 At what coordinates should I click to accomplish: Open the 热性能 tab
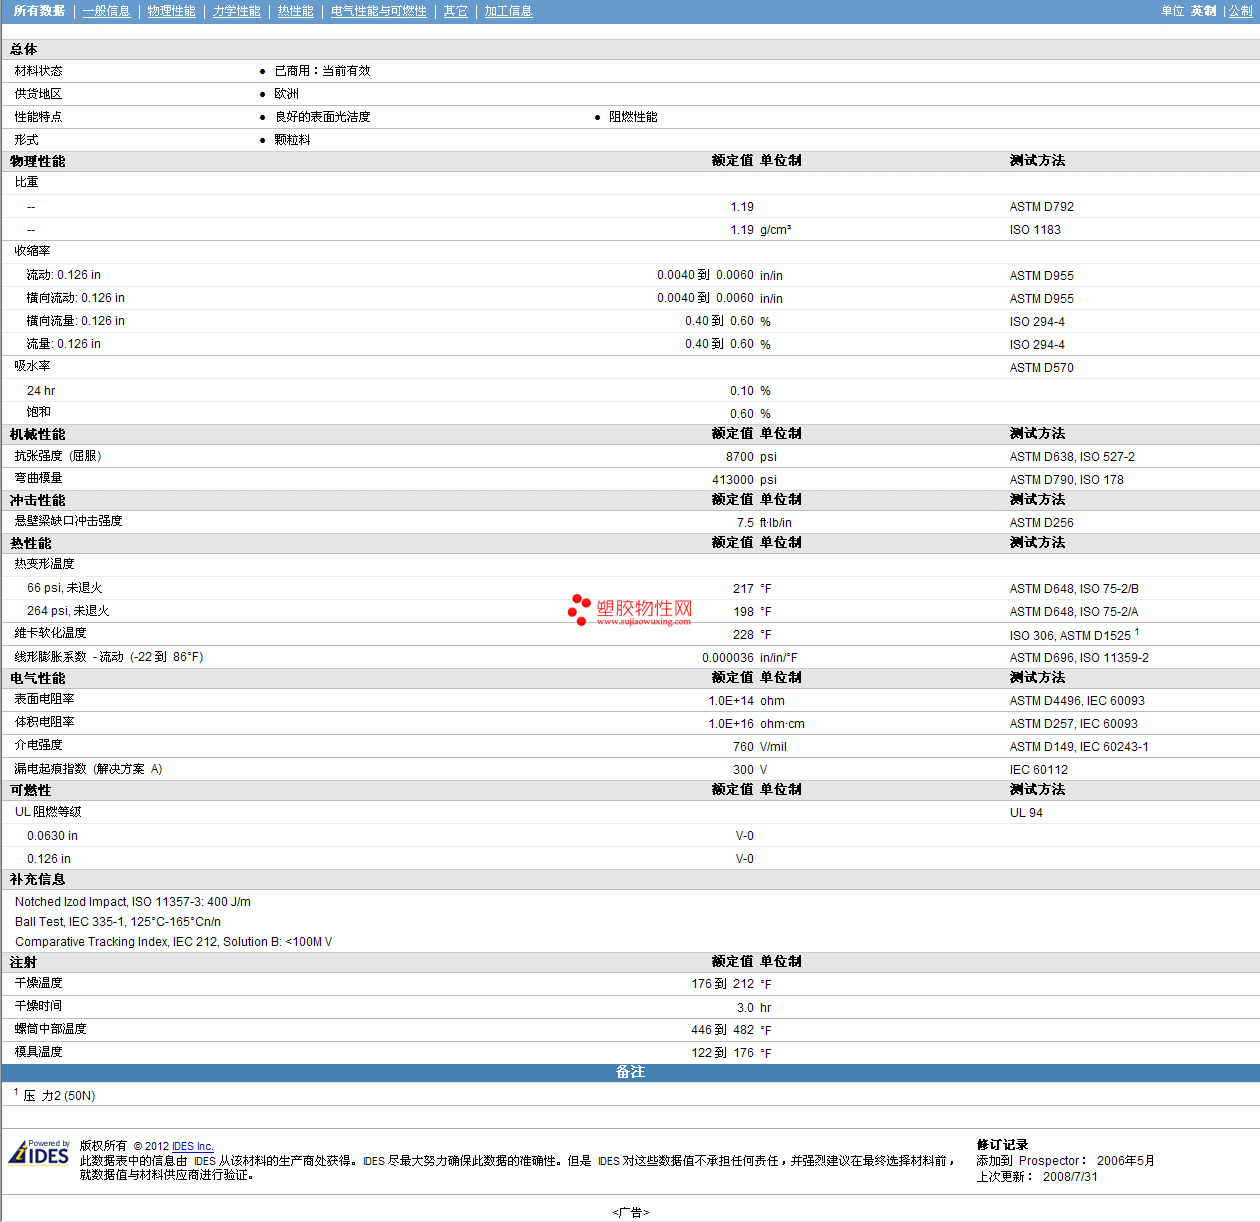click(295, 11)
